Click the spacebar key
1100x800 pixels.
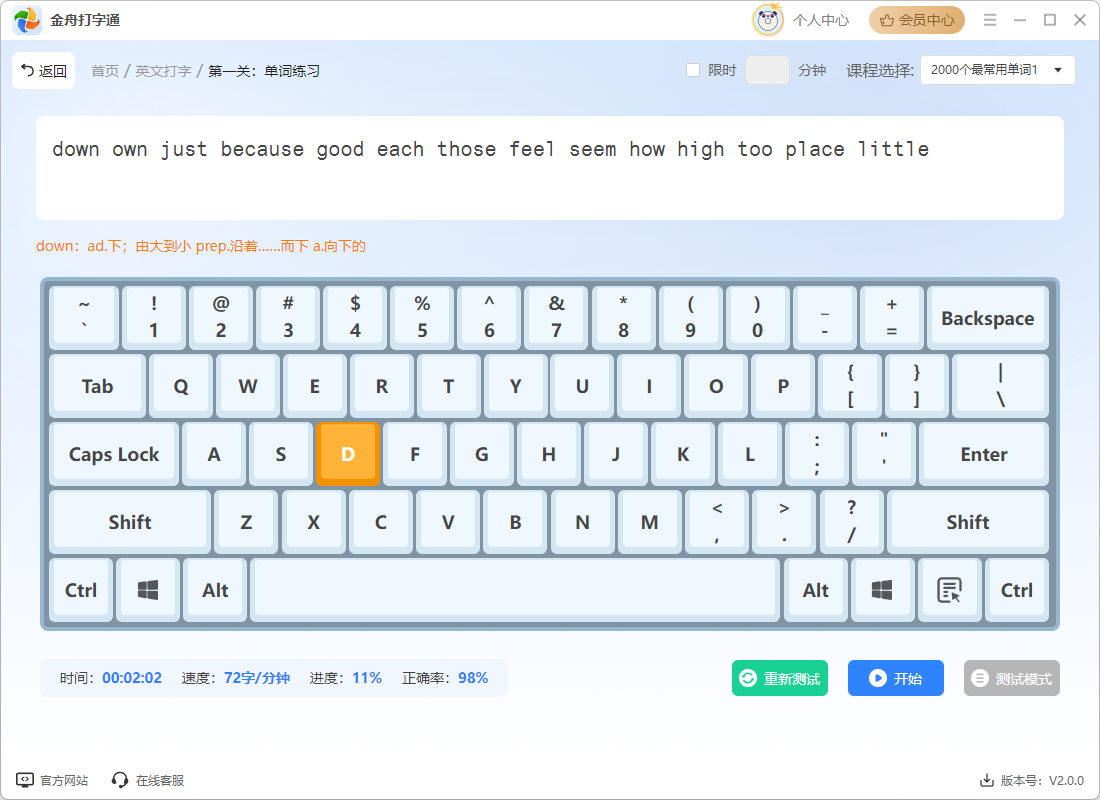tap(515, 590)
